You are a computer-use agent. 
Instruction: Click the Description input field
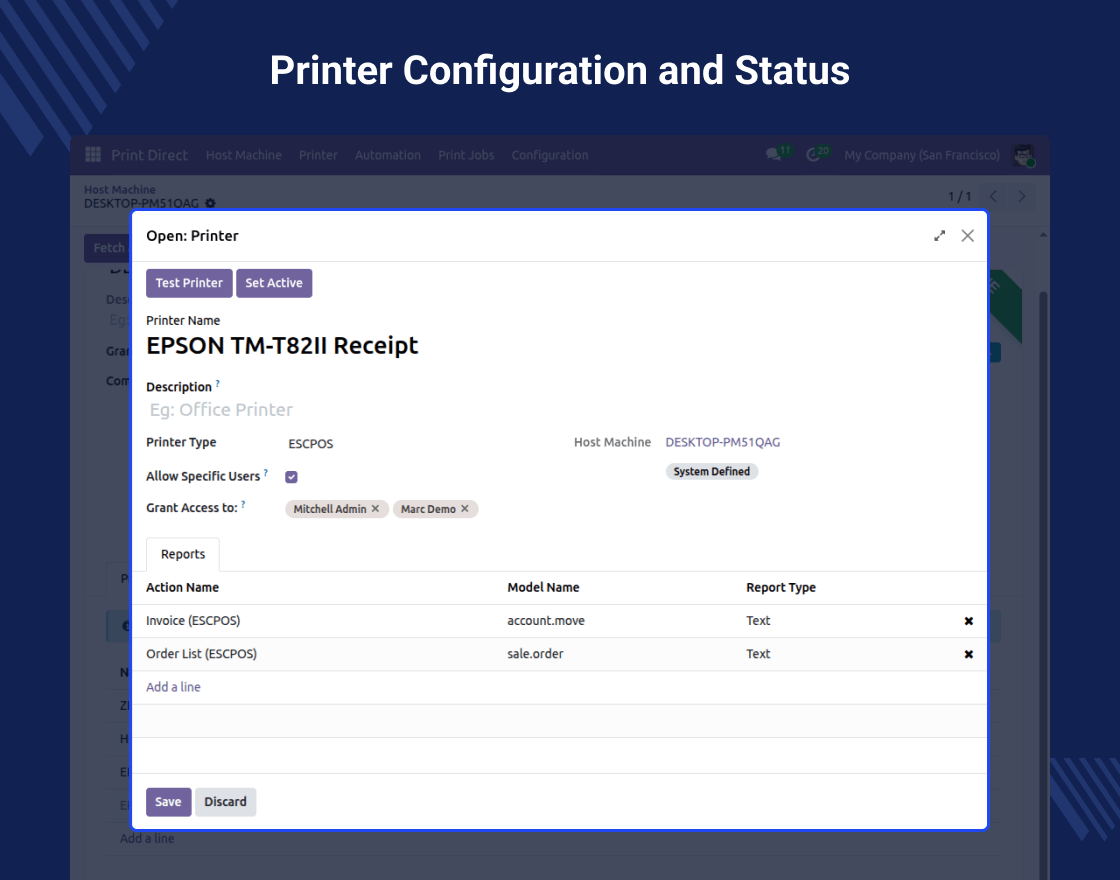pos(400,410)
